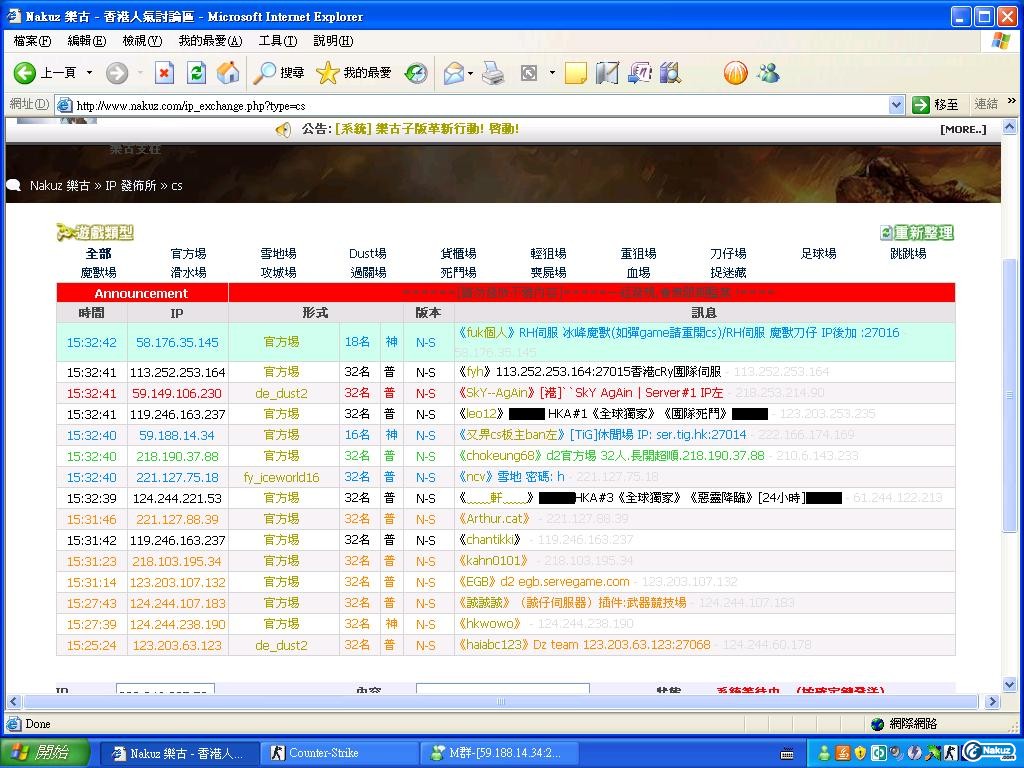The height and width of the screenshot is (768, 1024).
Task: Click the Stop loading icon in toolbar
Action: (164, 73)
